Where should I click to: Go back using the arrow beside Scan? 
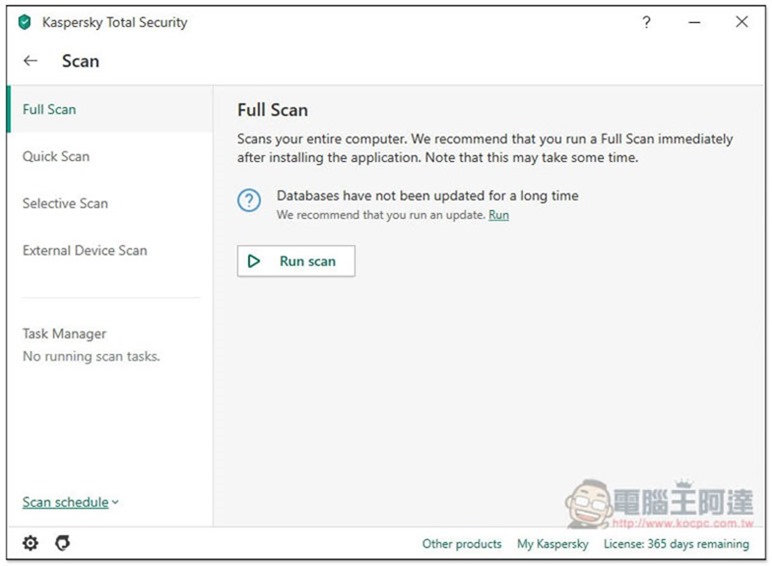click(x=31, y=61)
